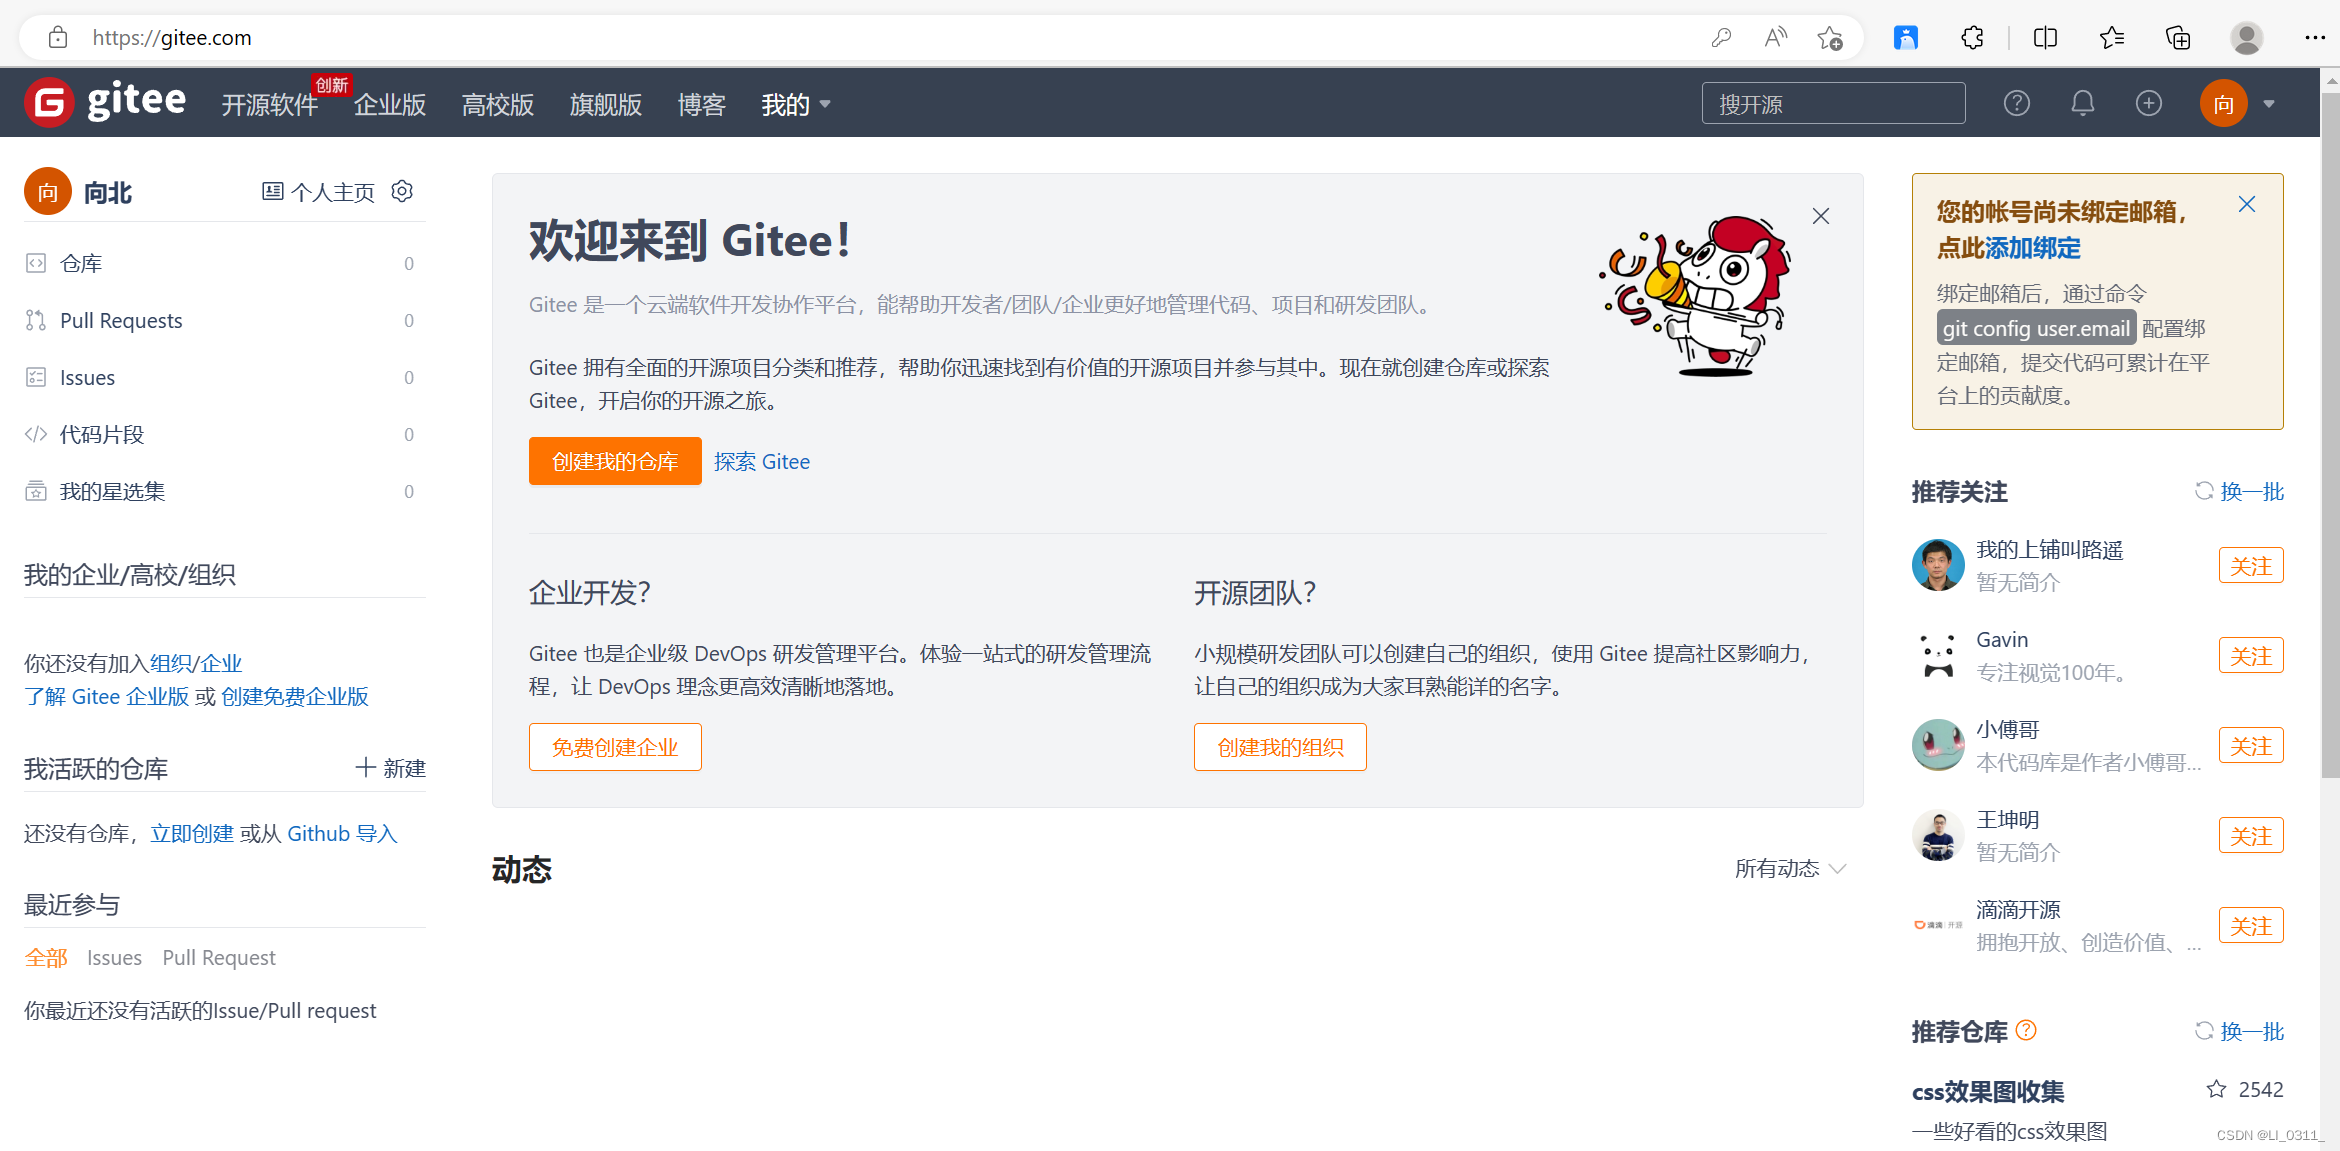Expand the 我的 dropdown menu
Viewport: 2340px width, 1151px height.
click(x=796, y=104)
